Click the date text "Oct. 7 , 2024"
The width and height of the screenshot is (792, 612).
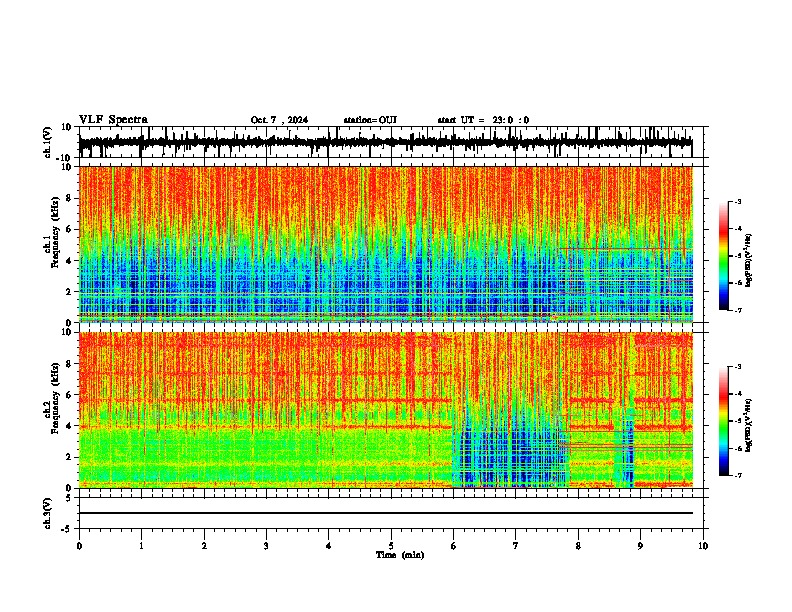tap(279, 120)
